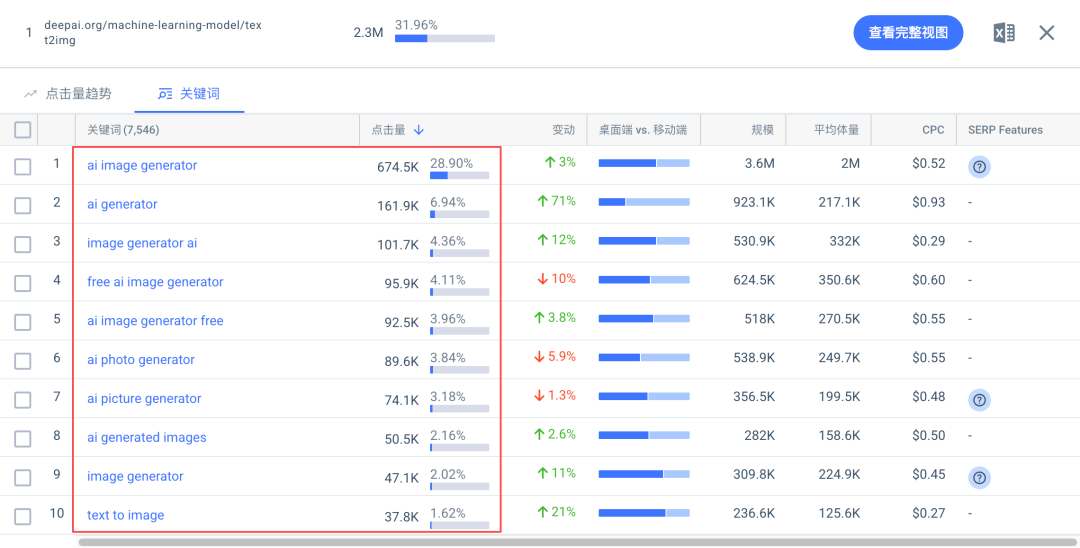1080x548 pixels.
Task: Switch to the 点击量趋势 tab
Action: pyautogui.click(x=68, y=94)
